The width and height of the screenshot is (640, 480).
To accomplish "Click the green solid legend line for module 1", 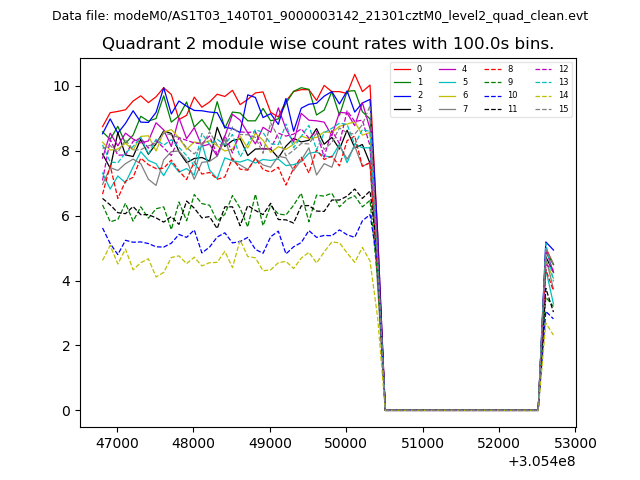I will pos(401,82).
